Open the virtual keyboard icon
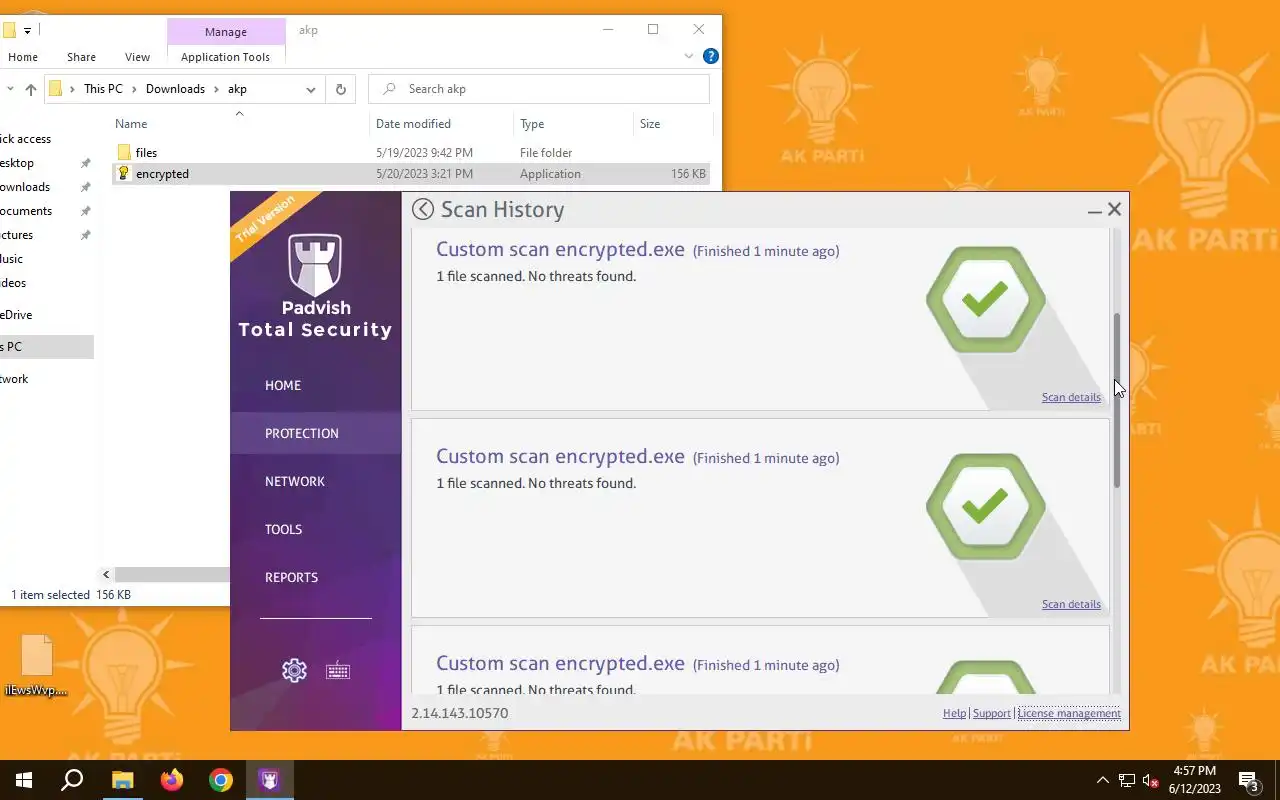This screenshot has width=1280, height=800. 338,670
